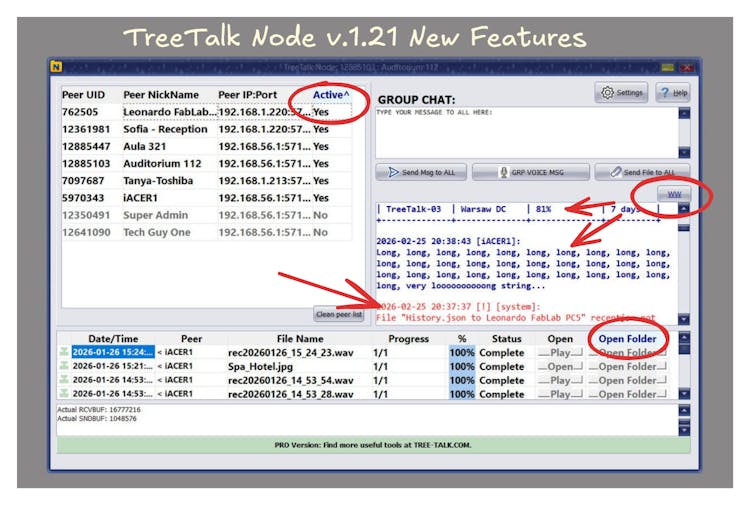750x505 pixels.
Task: Click the Help question mark button
Action: point(672,93)
